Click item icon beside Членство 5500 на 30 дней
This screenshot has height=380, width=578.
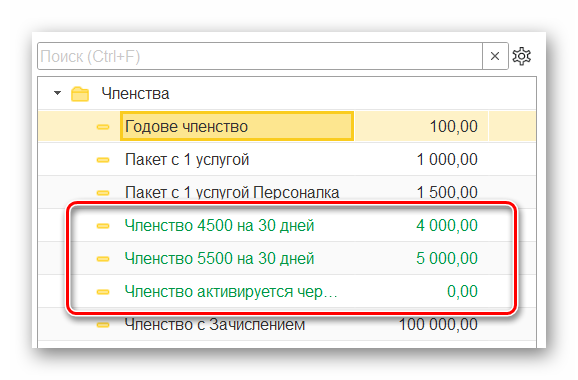pyautogui.click(x=103, y=259)
